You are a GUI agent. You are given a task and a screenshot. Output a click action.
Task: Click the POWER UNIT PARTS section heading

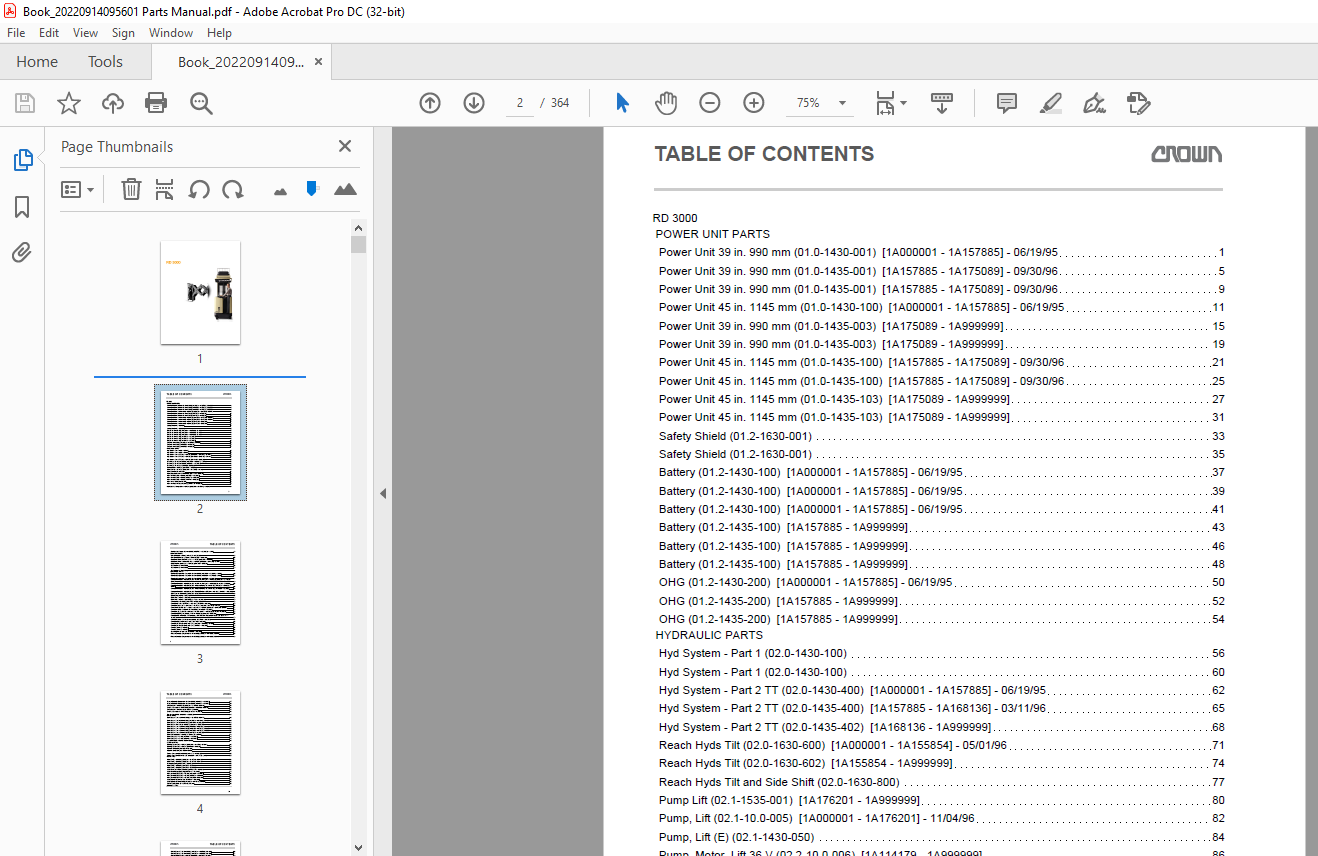(x=713, y=234)
